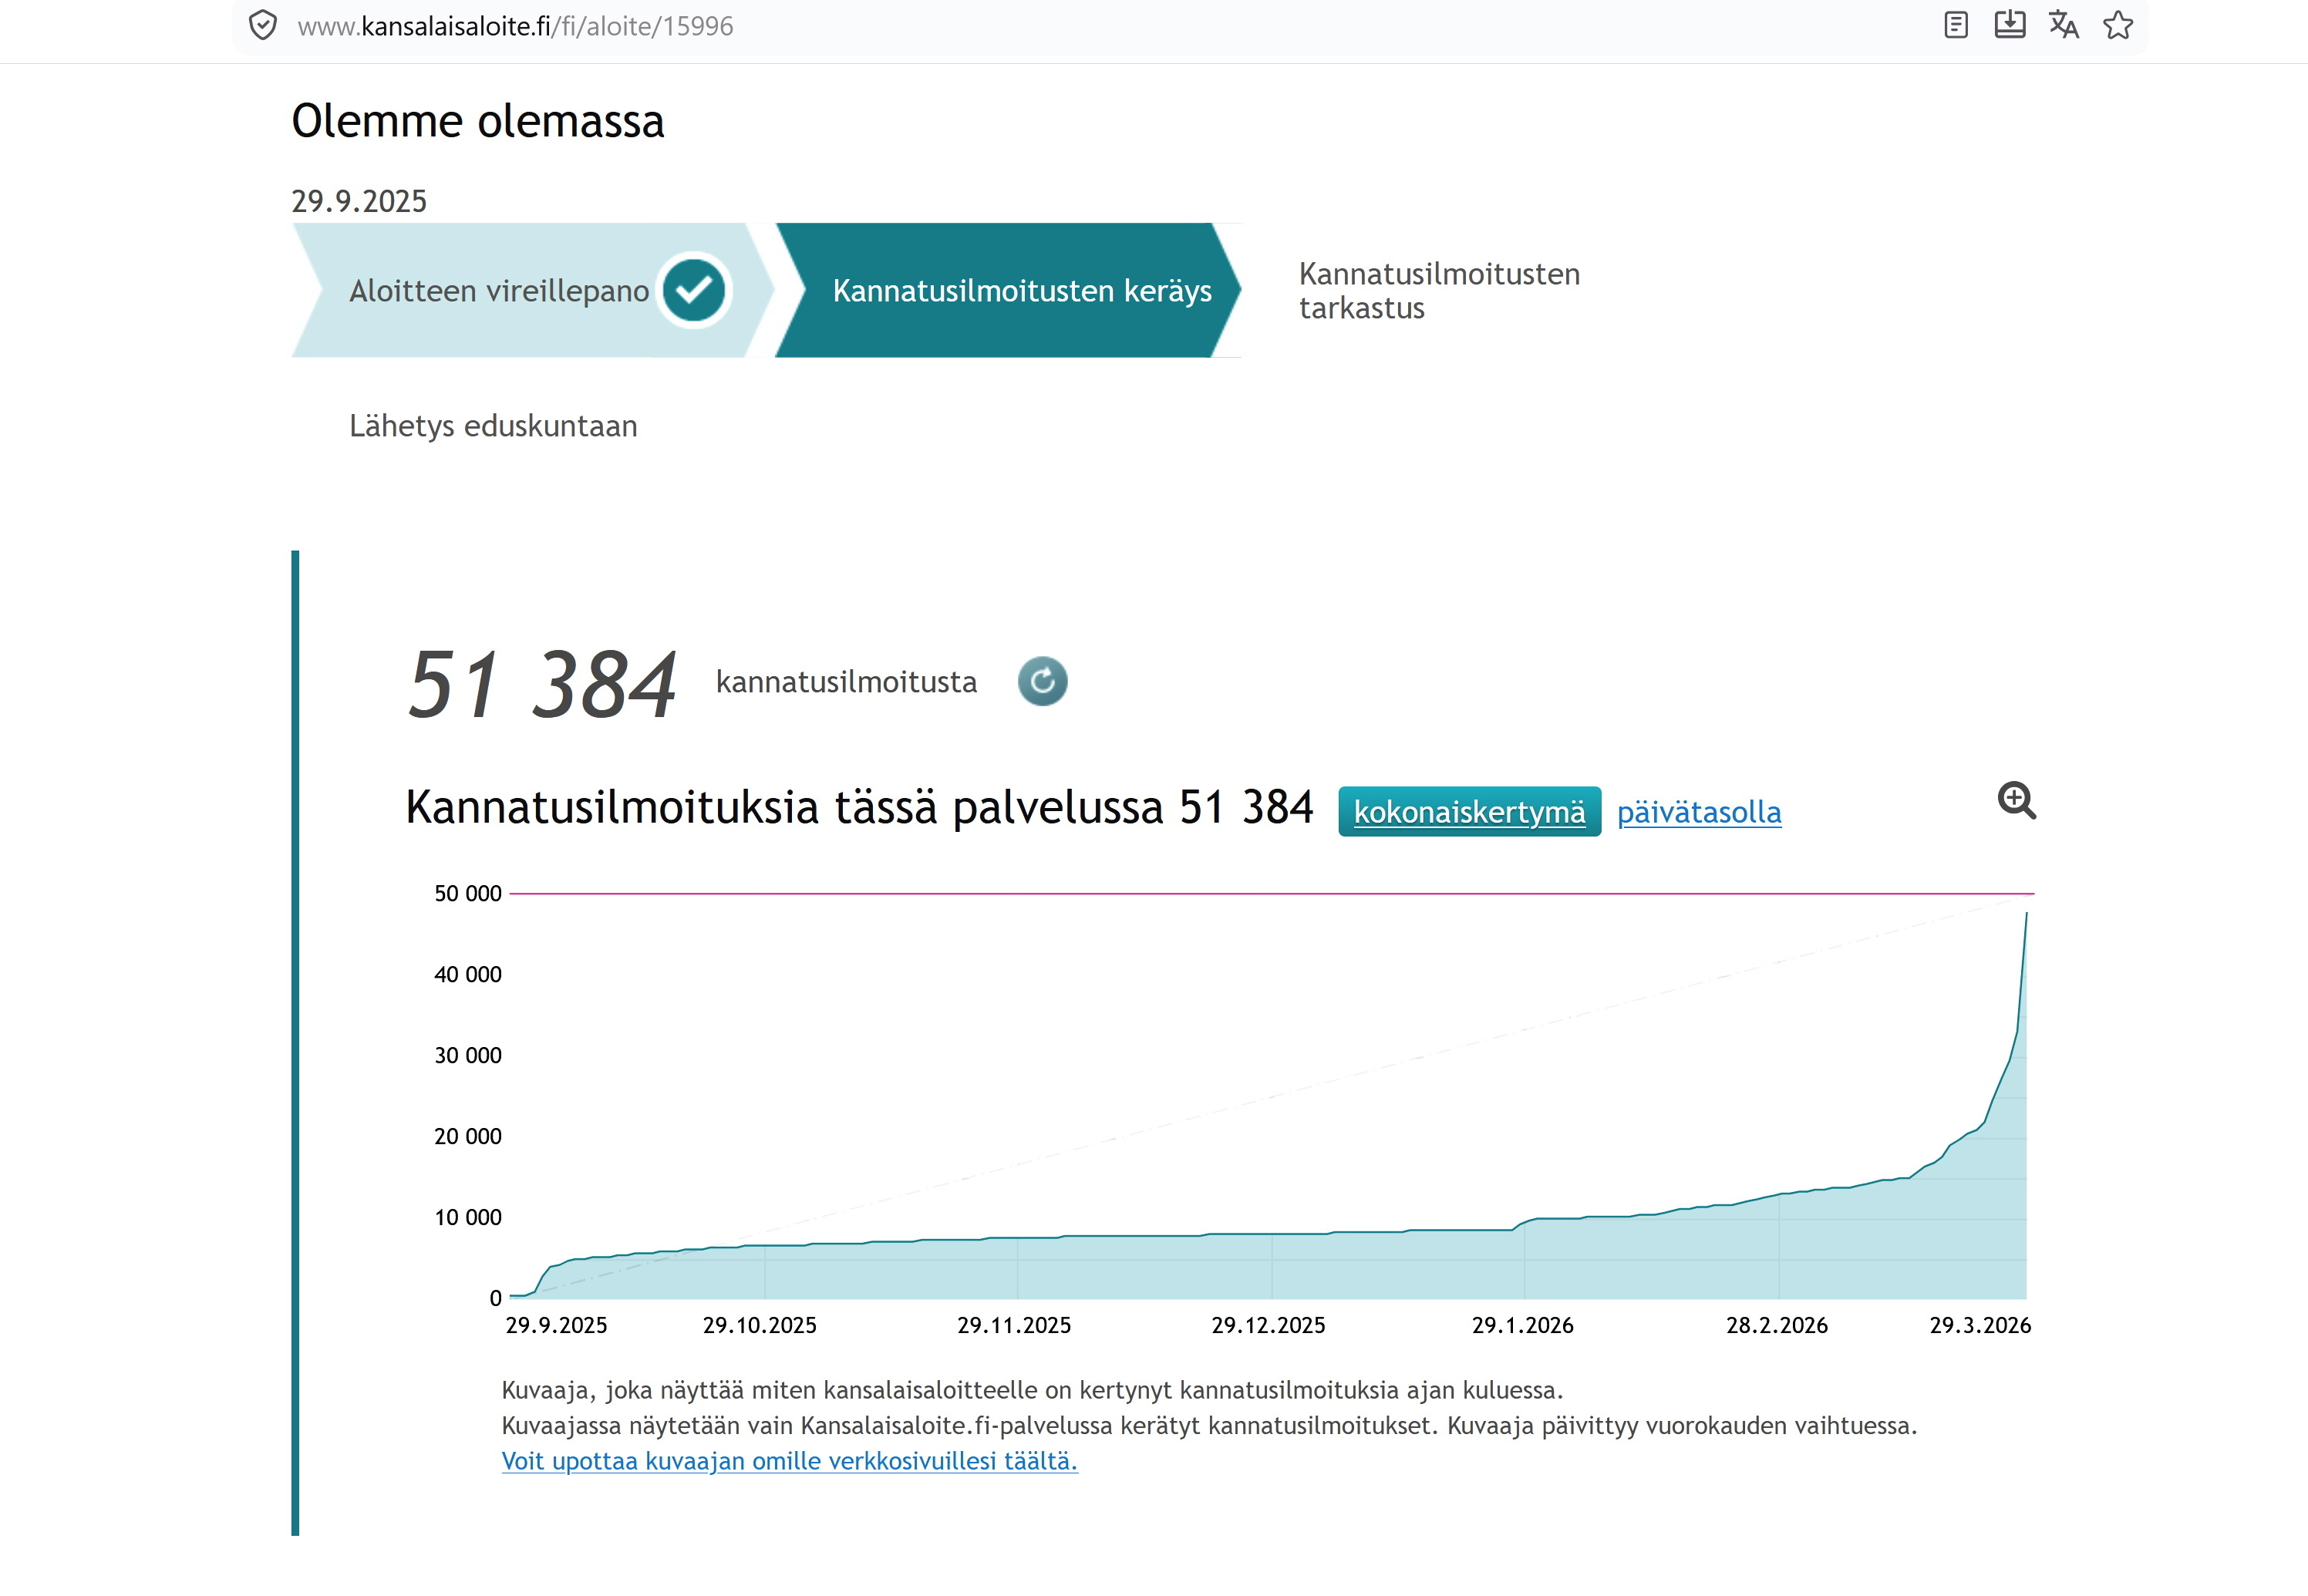The image size is (2308, 1596).
Task: Click the magnifier zoom chart icon
Action: click(2016, 801)
